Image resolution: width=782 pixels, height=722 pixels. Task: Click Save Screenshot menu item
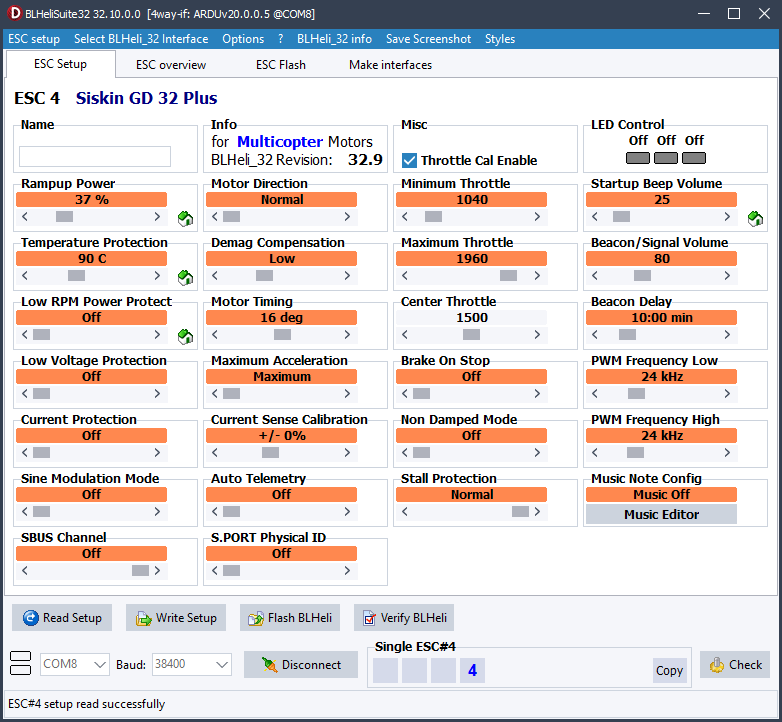click(428, 39)
